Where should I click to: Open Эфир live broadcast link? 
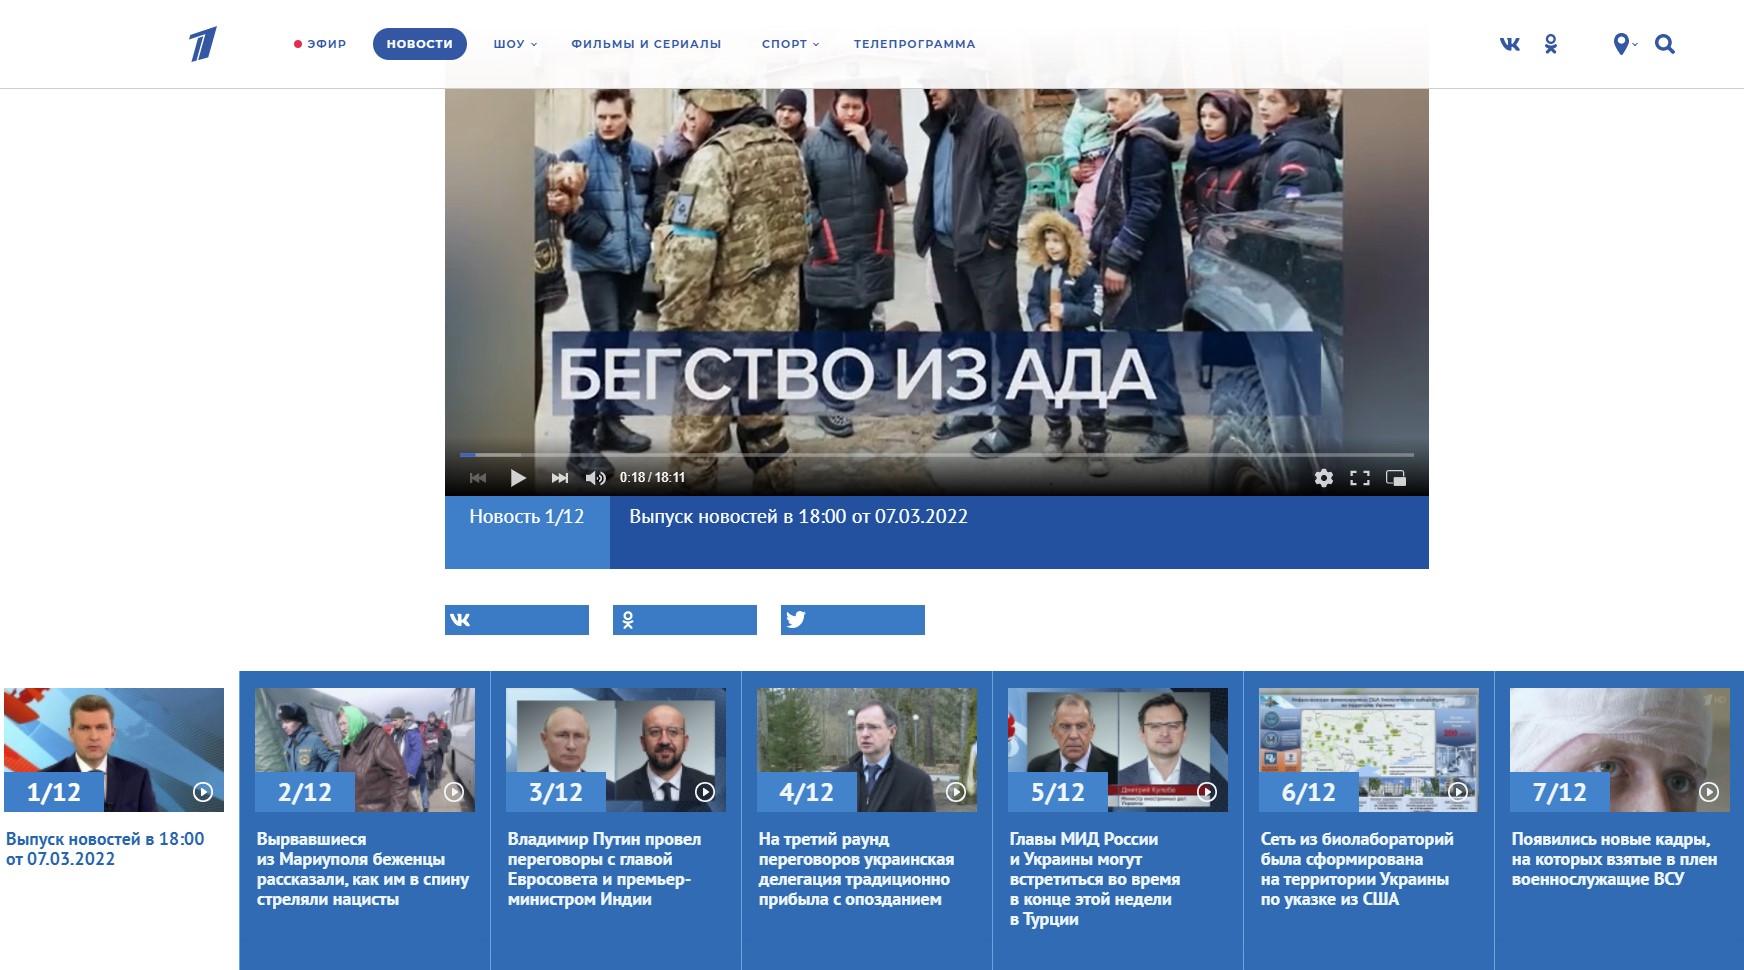[x=320, y=44]
